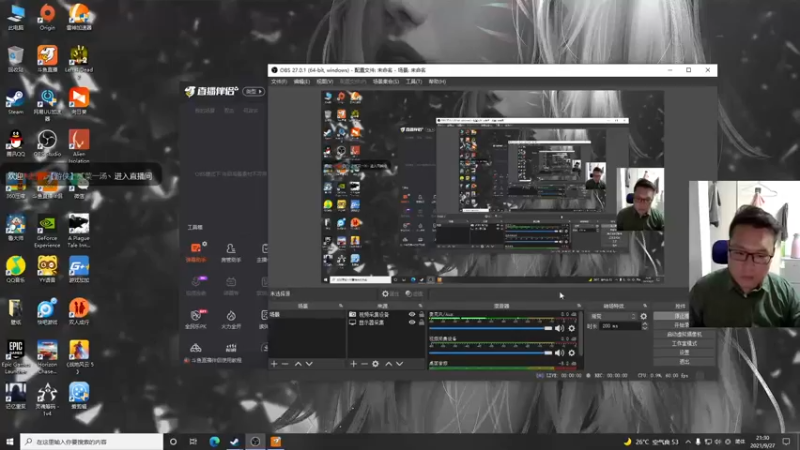Click the source Filters icon above docks
This screenshot has width=800, height=450.
pyautogui.click(x=414, y=294)
